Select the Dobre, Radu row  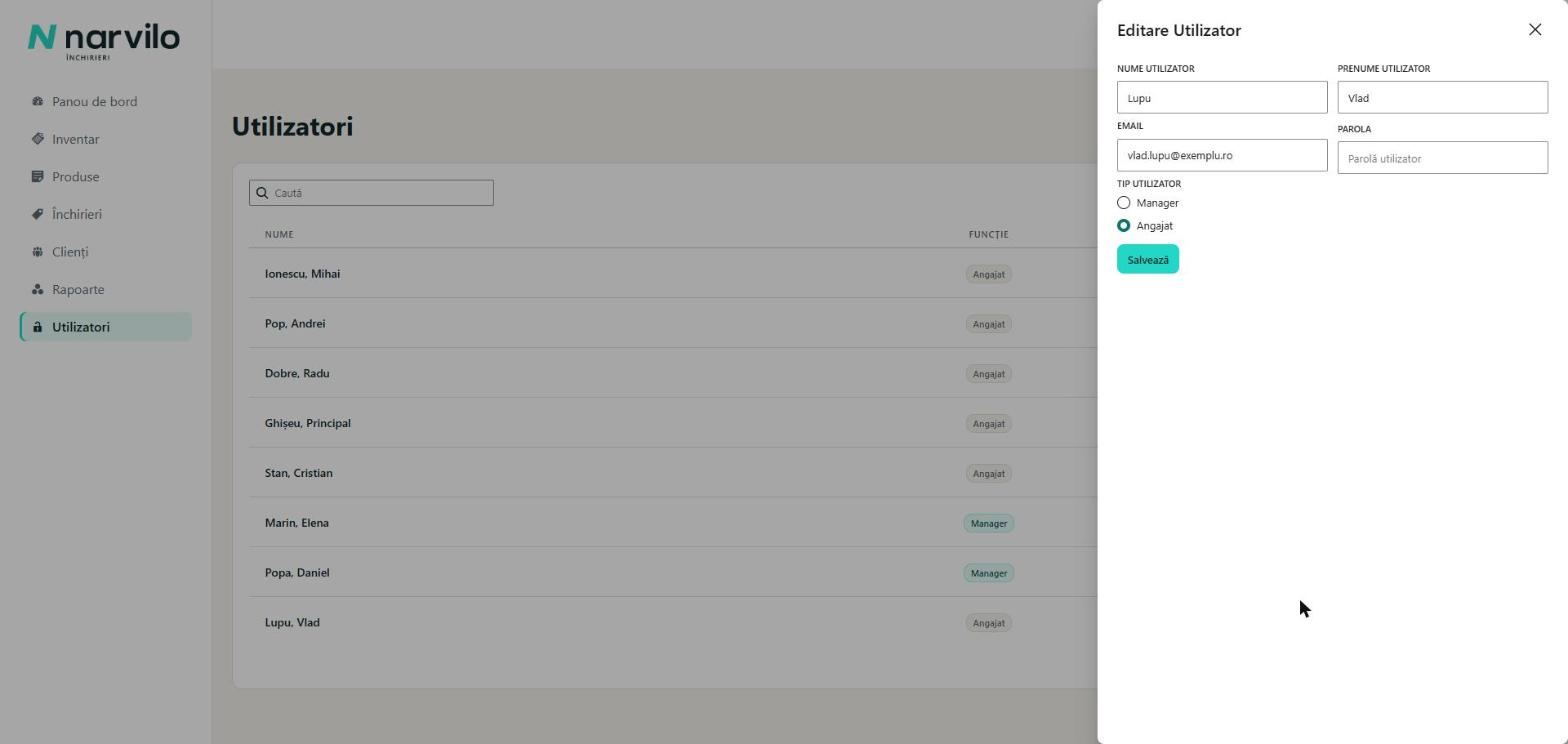pos(673,374)
